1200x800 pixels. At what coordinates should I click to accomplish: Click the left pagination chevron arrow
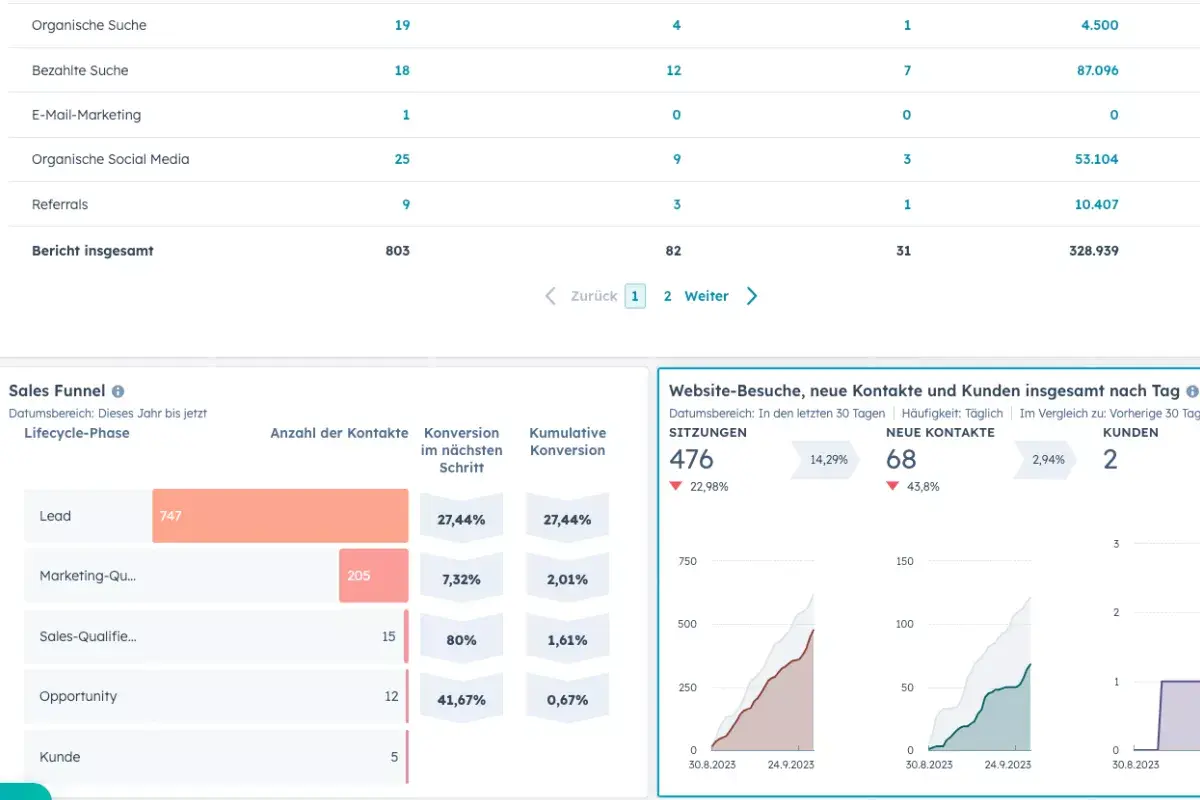pyautogui.click(x=549, y=296)
